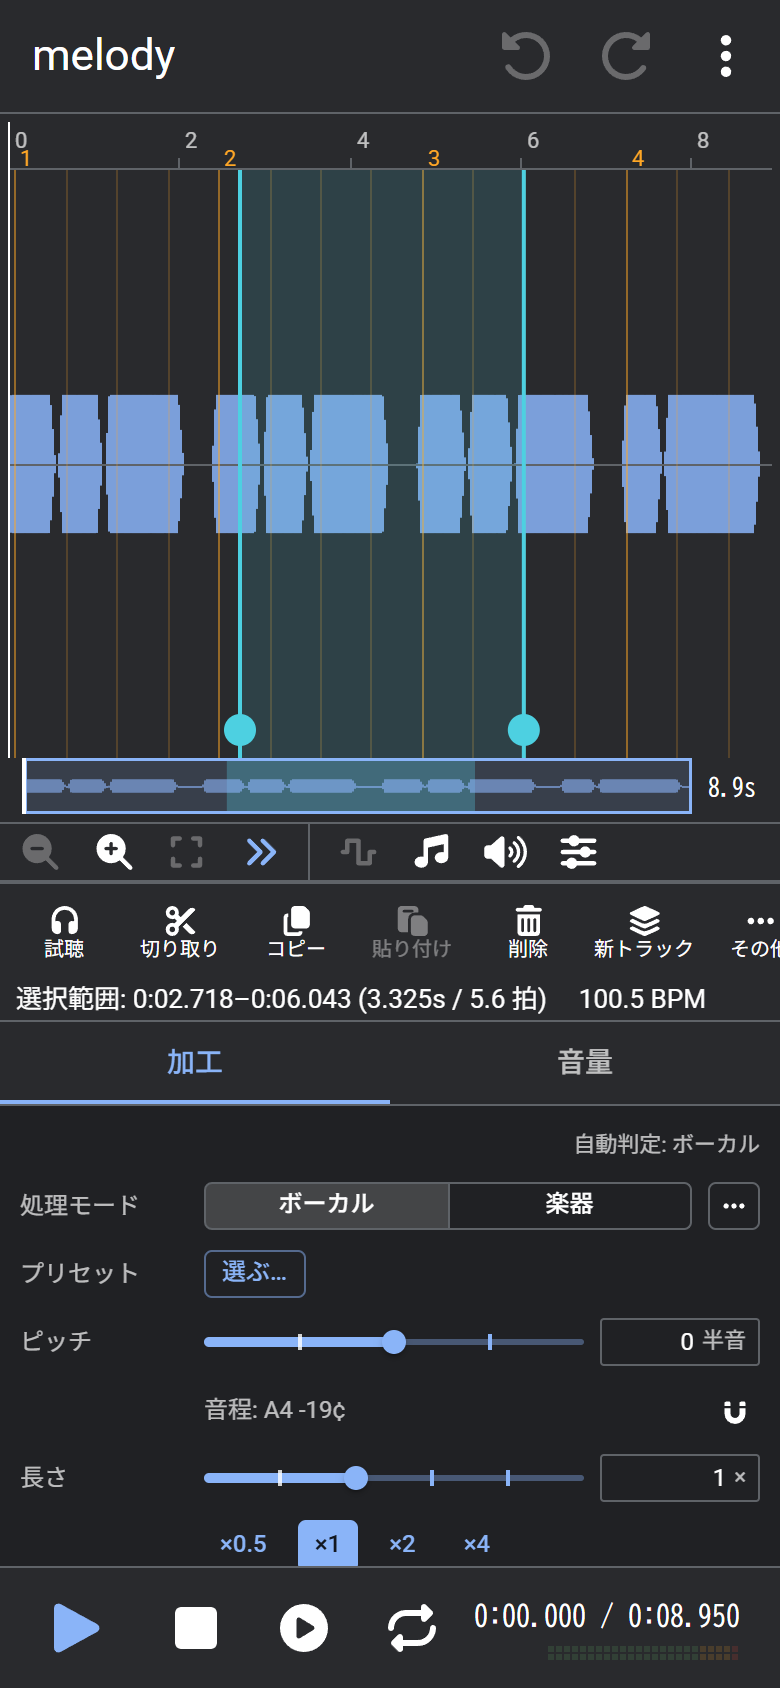
Task: Fit selection to screen icon
Action: (x=187, y=852)
